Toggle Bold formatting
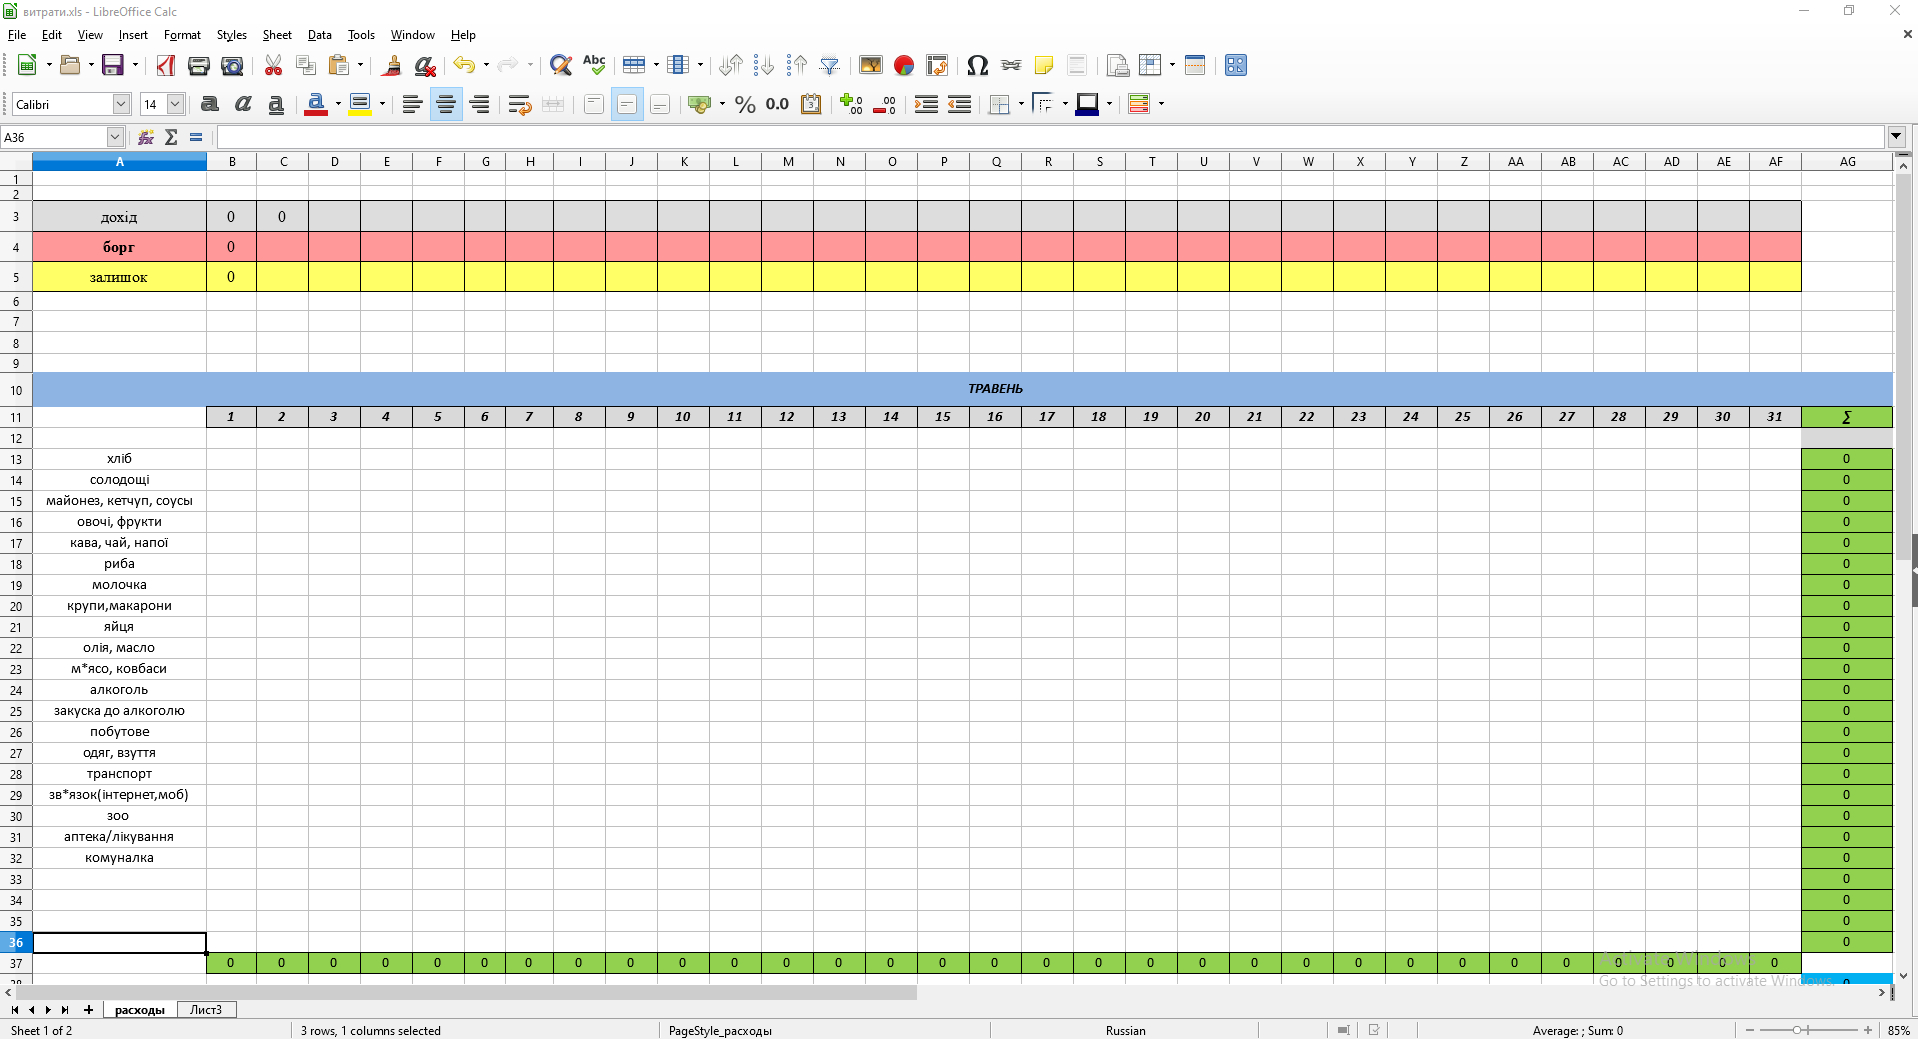1918x1039 pixels. click(210, 104)
